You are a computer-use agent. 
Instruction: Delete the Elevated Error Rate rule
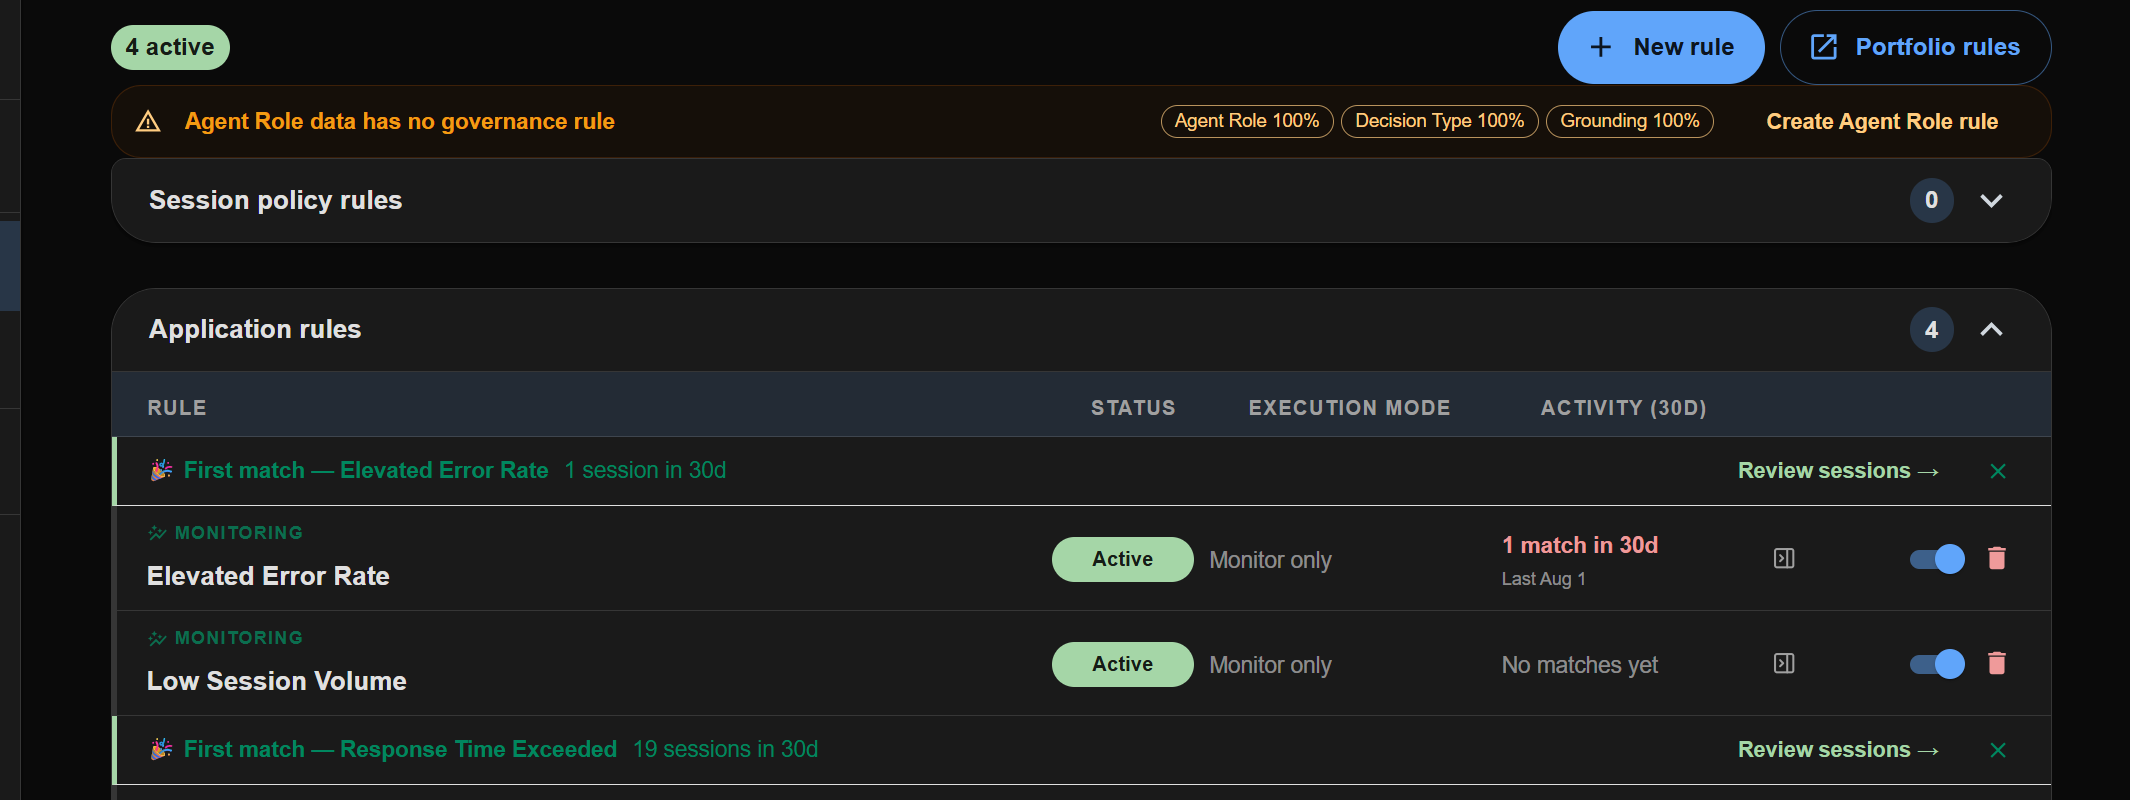pos(1997,558)
